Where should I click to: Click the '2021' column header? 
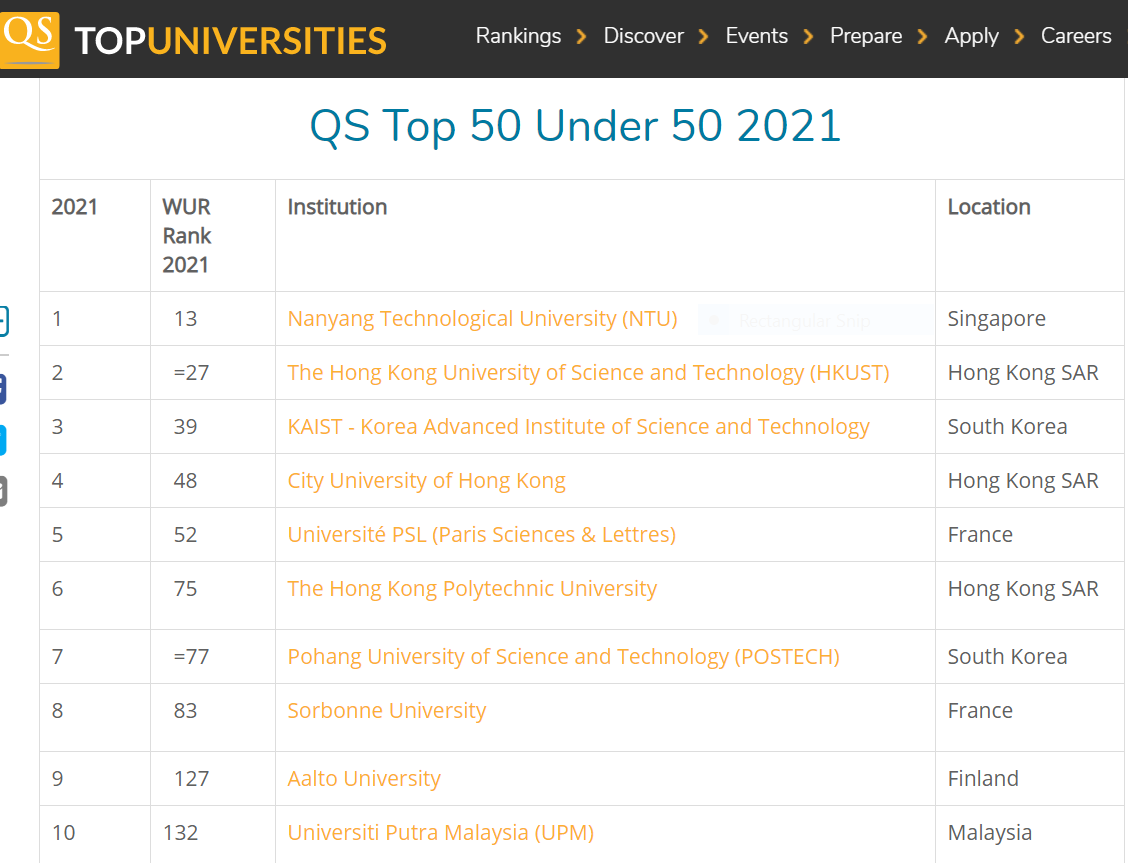pyautogui.click(x=74, y=207)
